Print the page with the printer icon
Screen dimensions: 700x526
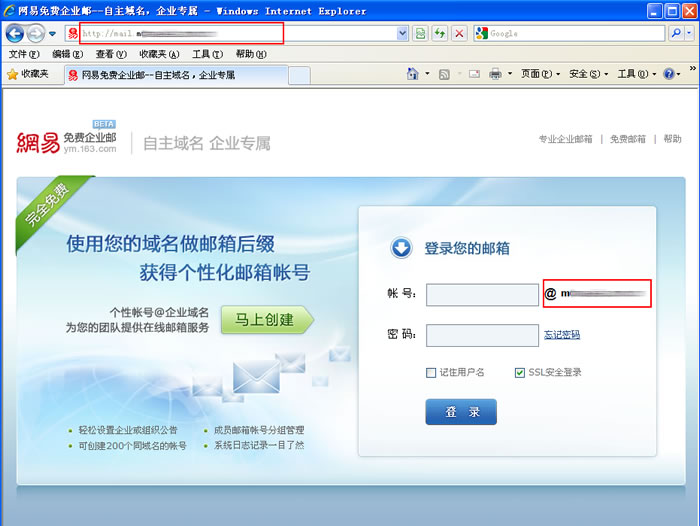(x=495, y=74)
